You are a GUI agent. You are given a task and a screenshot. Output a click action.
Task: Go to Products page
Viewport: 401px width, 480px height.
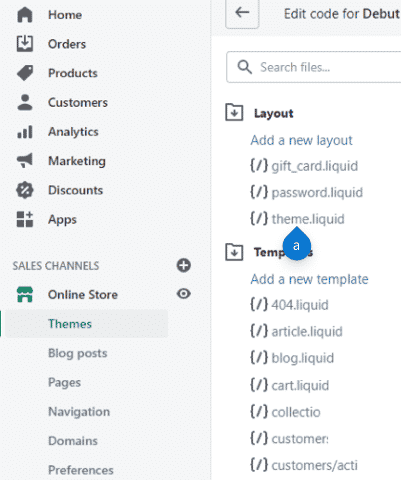click(x=73, y=73)
